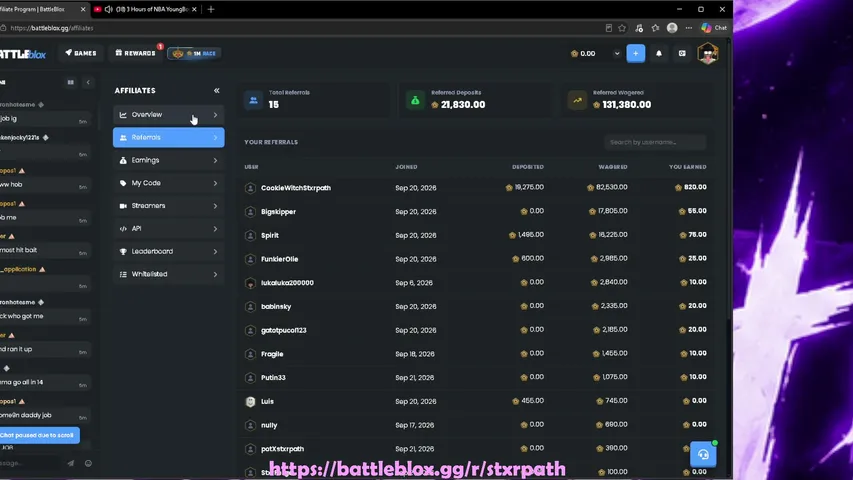Go to Earnings section
The image size is (853, 480).
point(169,161)
